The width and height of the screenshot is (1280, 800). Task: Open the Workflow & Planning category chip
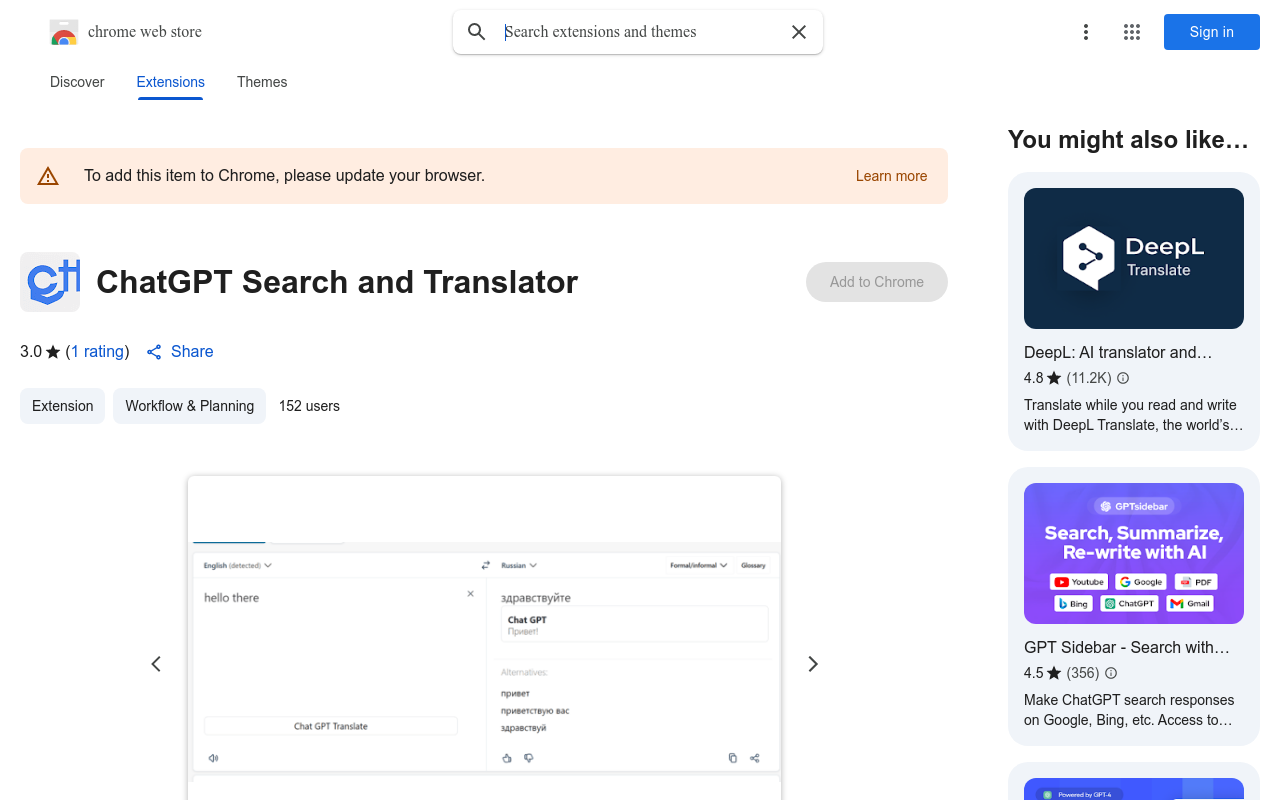pos(189,406)
